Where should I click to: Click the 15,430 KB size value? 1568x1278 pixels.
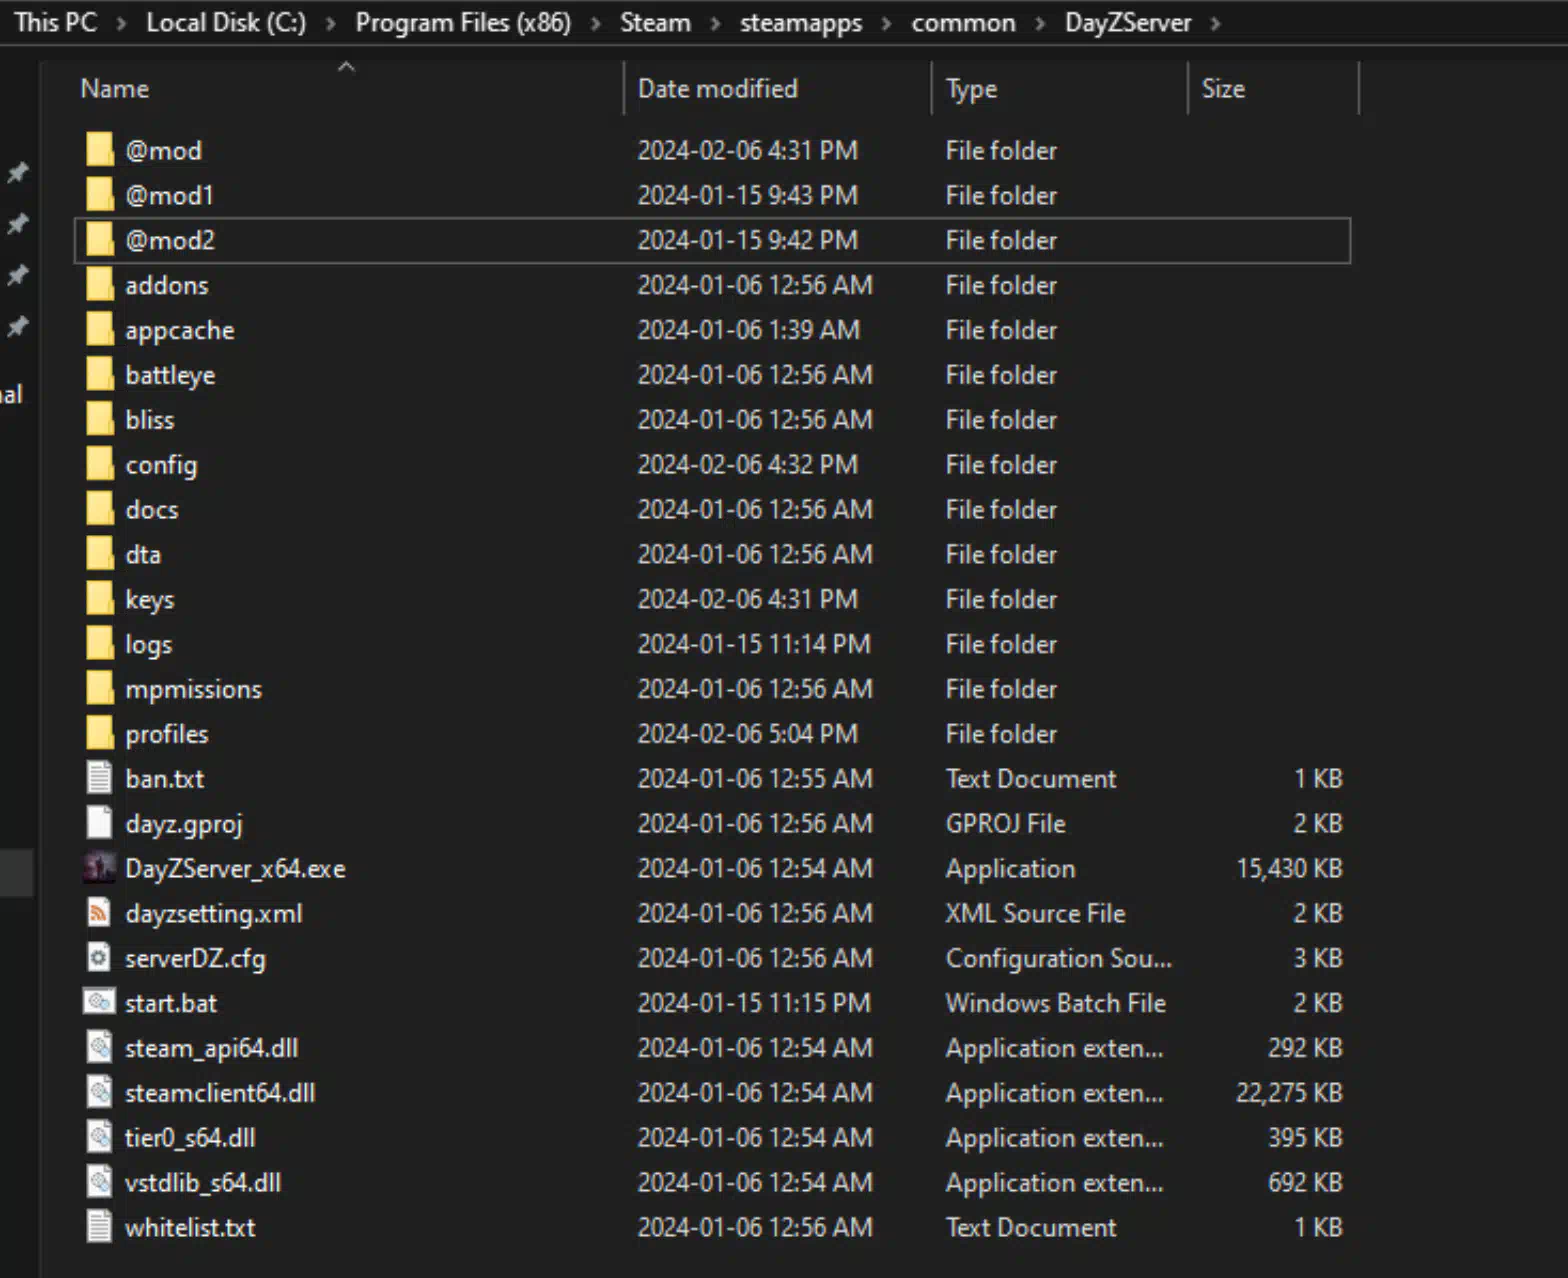point(1289,868)
